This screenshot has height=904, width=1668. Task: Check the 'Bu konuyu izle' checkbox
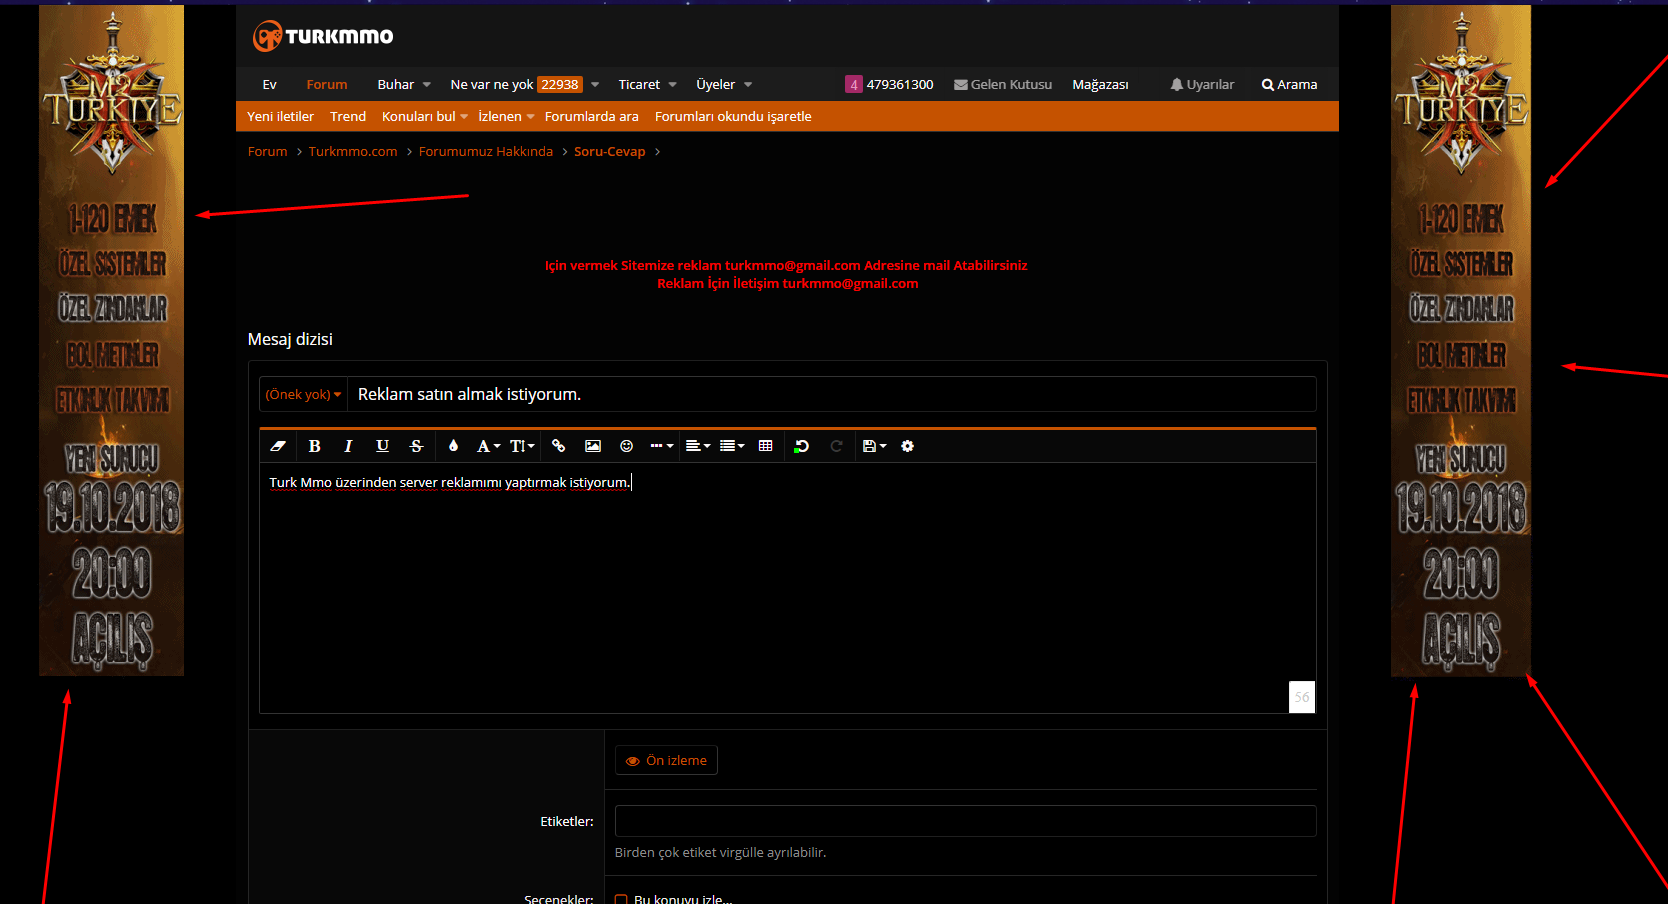coord(621,899)
